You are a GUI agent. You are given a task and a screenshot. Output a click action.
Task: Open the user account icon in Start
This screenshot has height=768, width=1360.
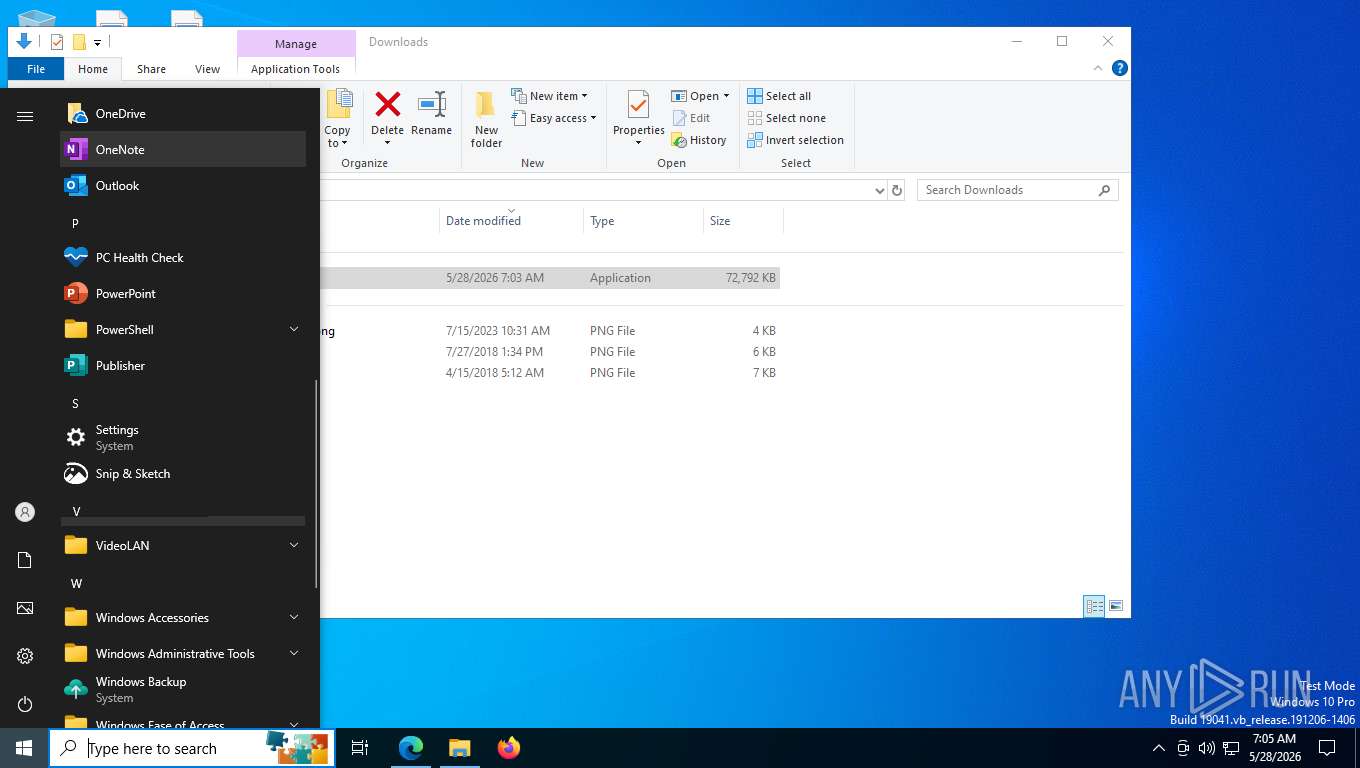[x=25, y=512]
